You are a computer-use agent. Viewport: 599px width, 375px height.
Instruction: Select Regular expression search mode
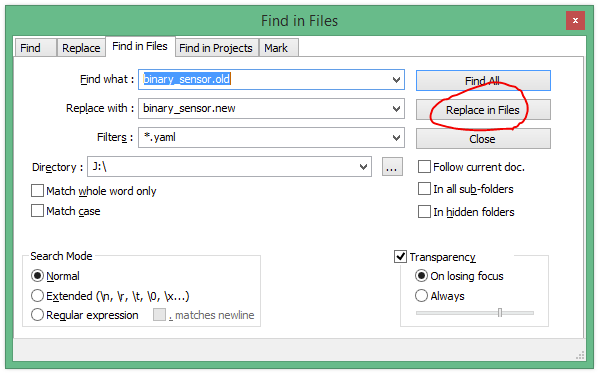(x=37, y=315)
